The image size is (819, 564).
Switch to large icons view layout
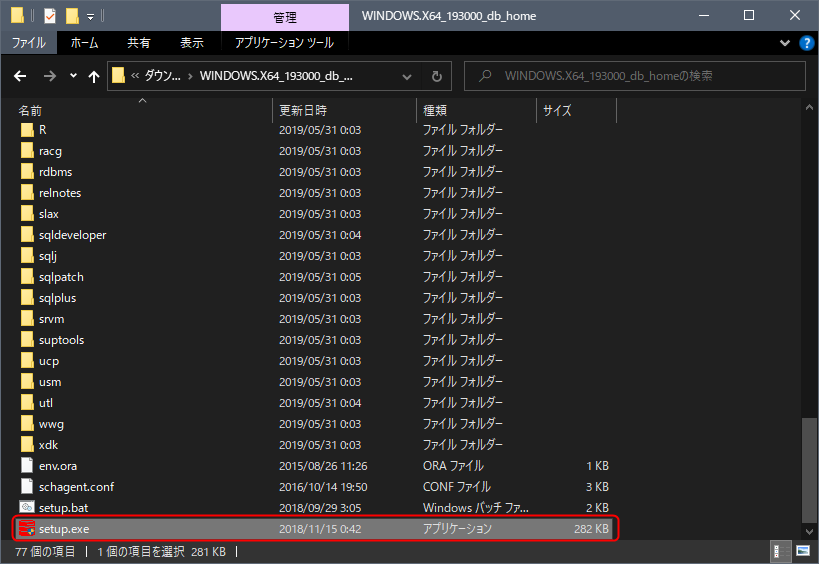(x=803, y=551)
